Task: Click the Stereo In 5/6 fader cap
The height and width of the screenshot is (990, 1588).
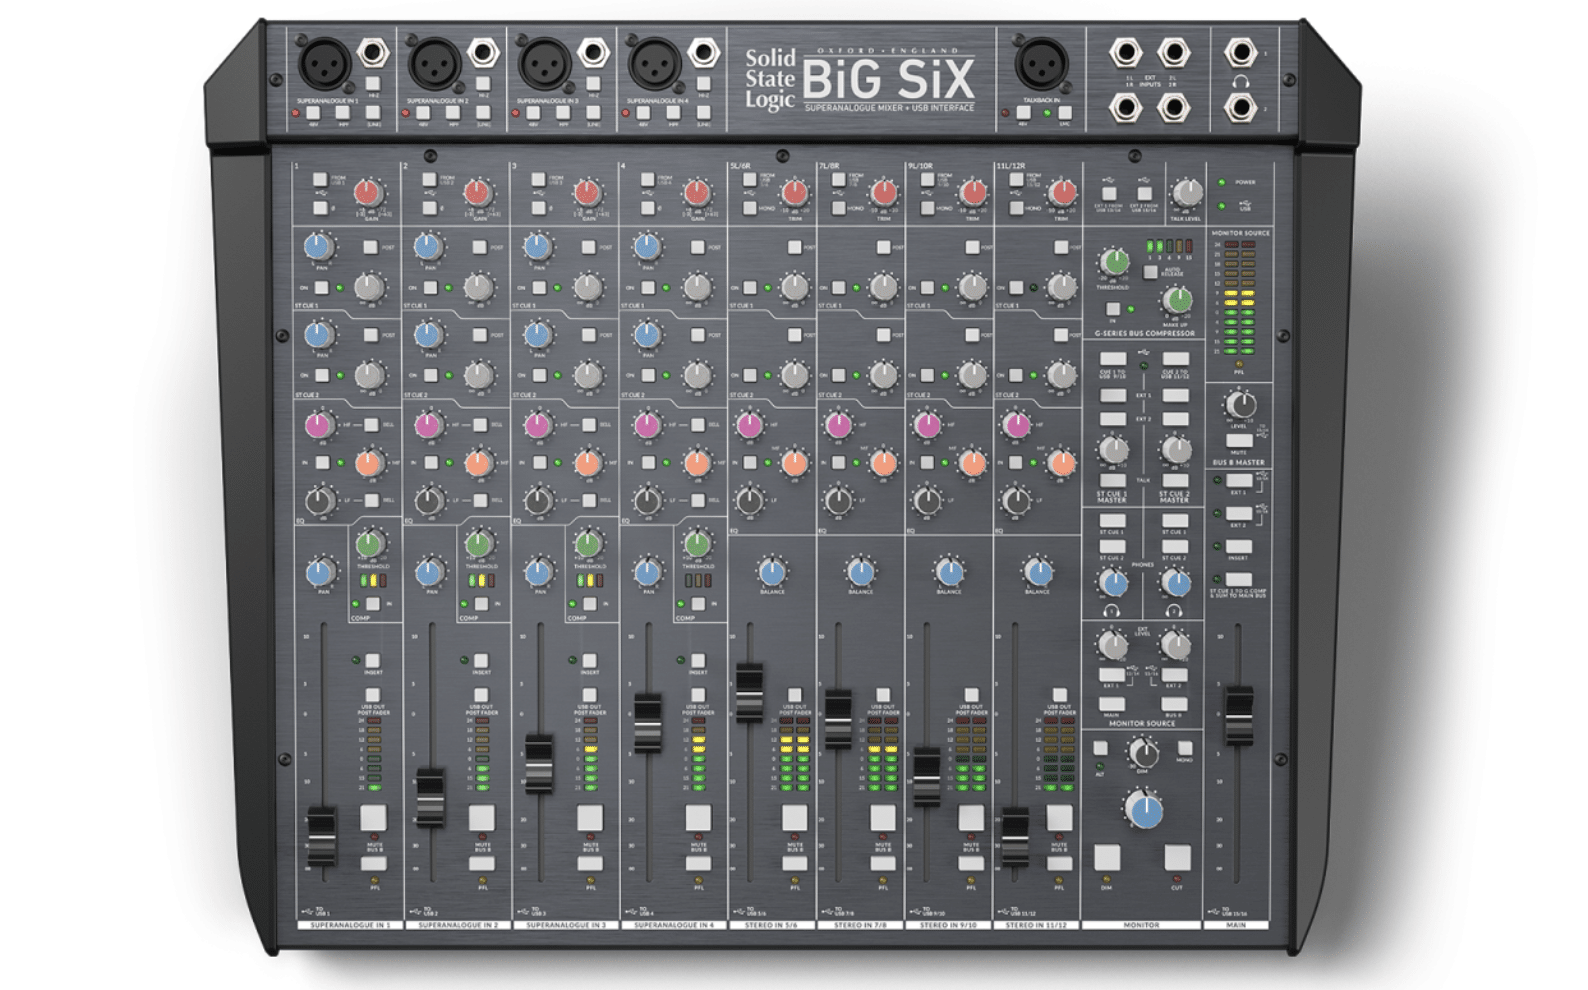Action: 749,692
